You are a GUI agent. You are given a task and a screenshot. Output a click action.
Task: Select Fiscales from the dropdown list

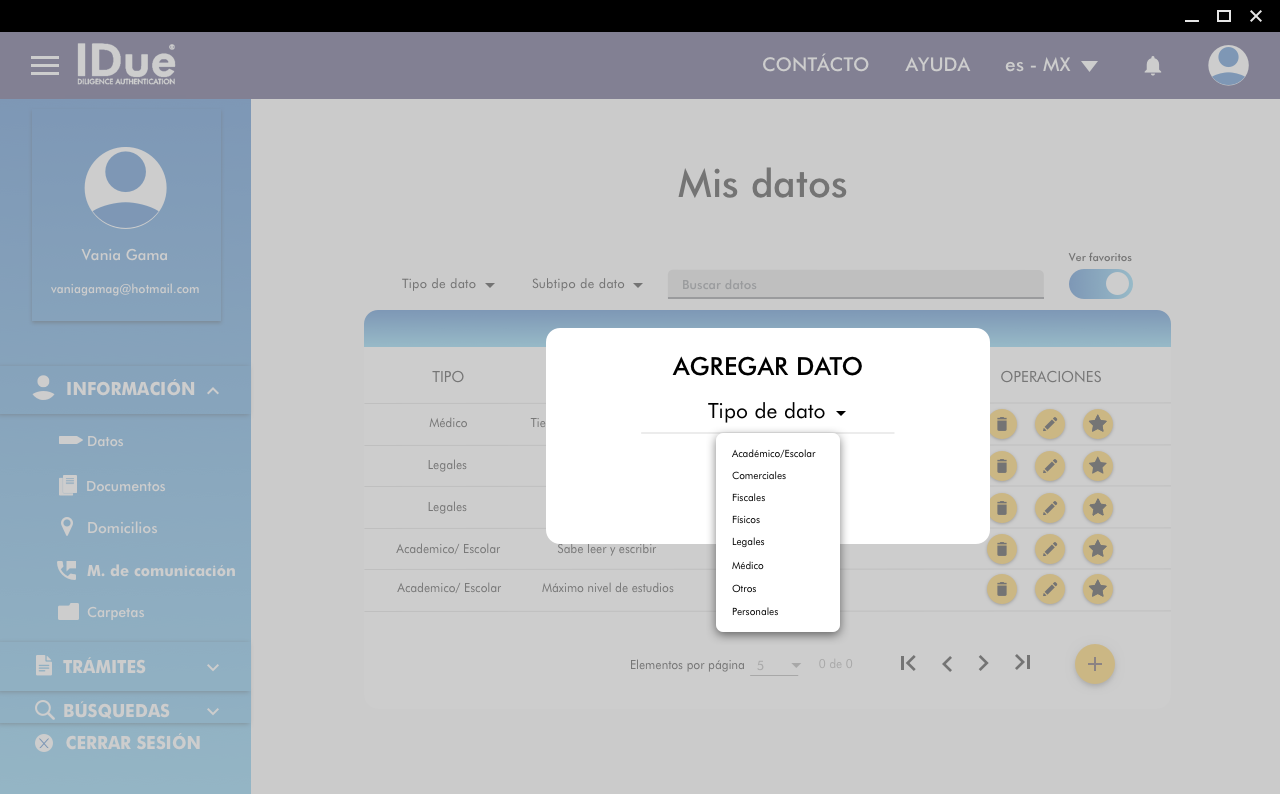[748, 498]
